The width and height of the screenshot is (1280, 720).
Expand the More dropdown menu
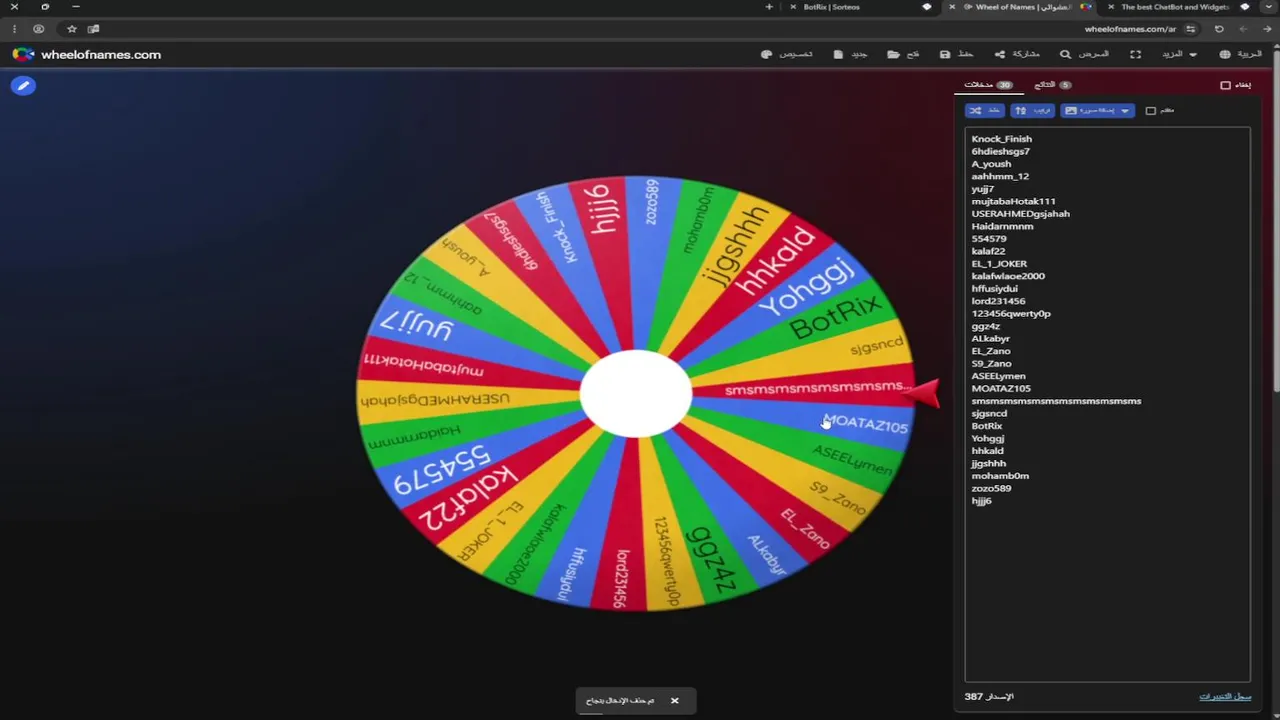point(1178,54)
